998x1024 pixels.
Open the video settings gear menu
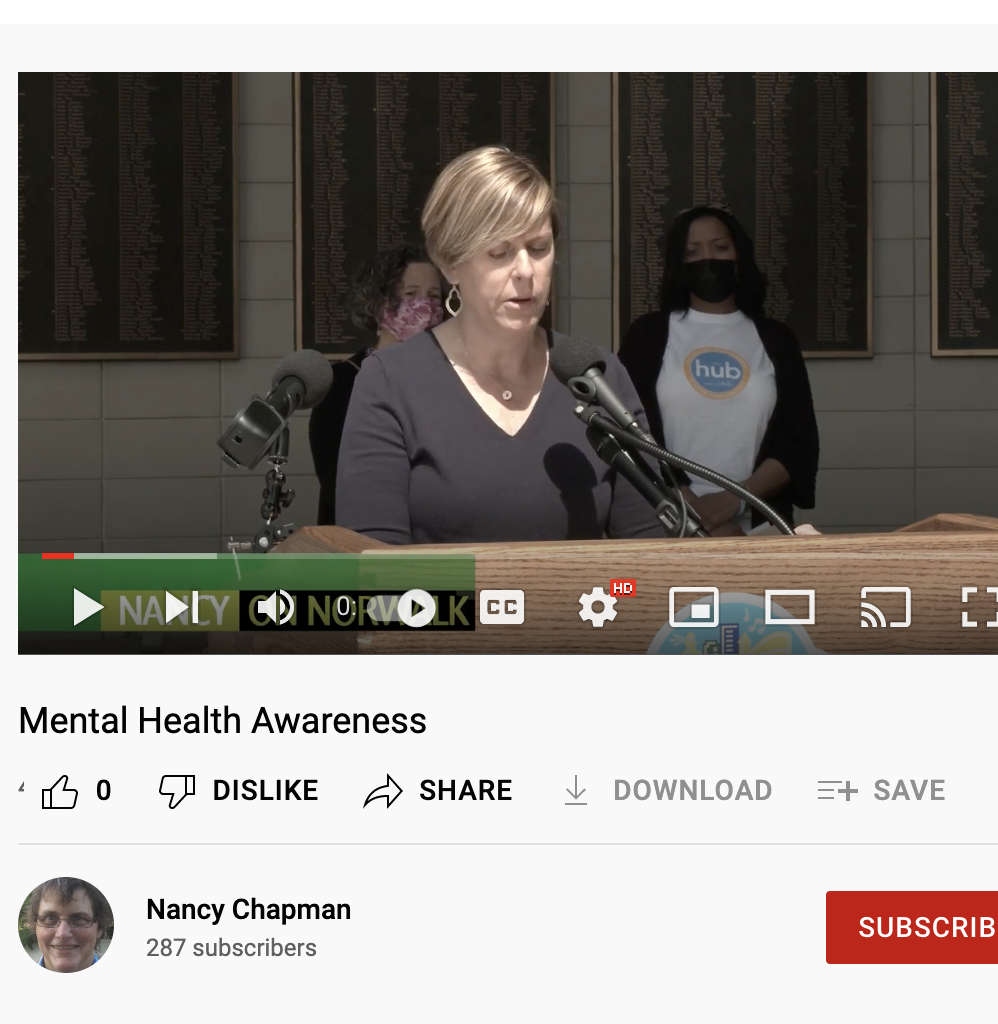[x=598, y=607]
